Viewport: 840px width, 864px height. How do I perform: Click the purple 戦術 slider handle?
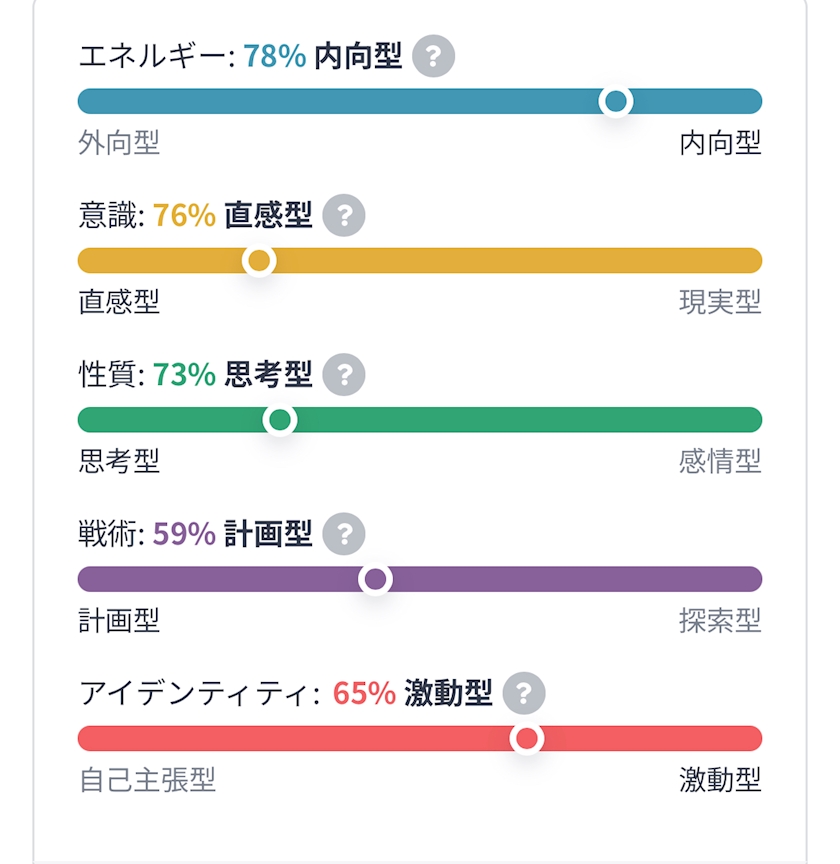[x=375, y=579]
